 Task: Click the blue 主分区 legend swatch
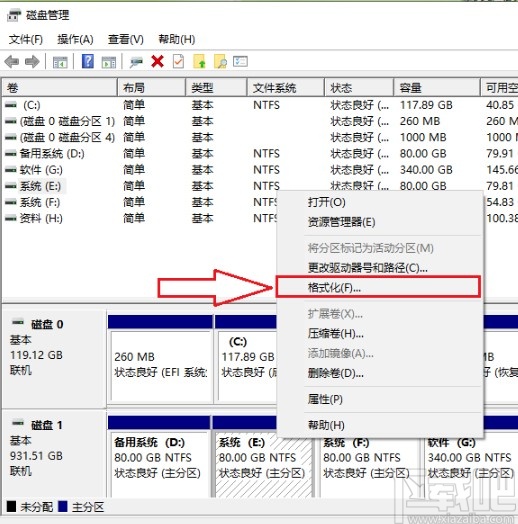pyautogui.click(x=63, y=507)
